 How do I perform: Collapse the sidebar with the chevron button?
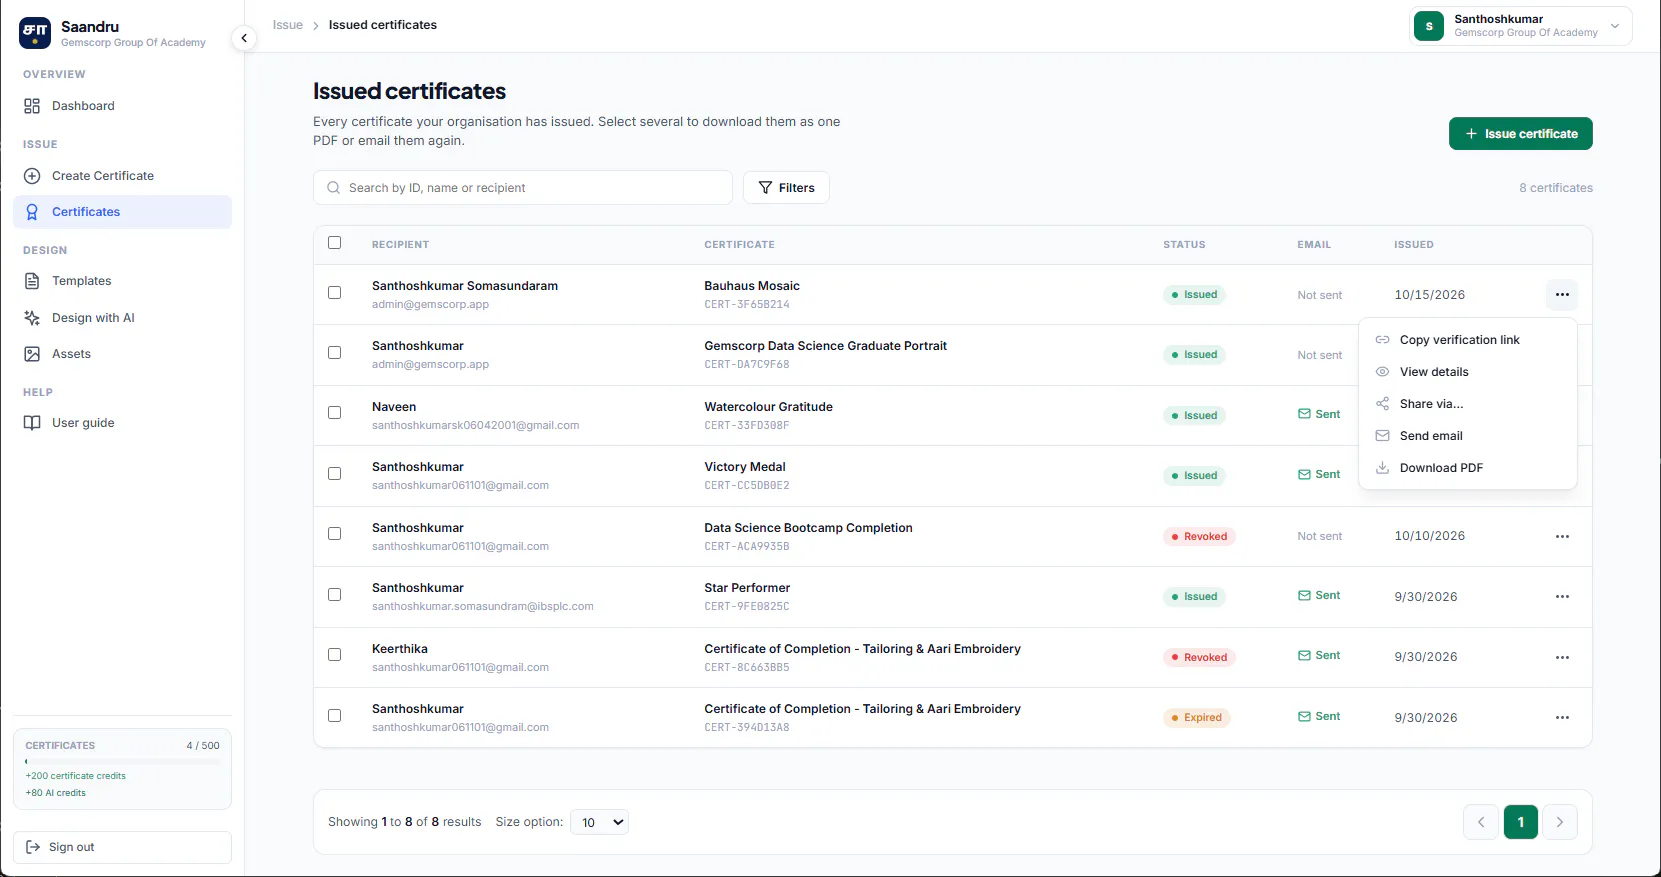(244, 38)
